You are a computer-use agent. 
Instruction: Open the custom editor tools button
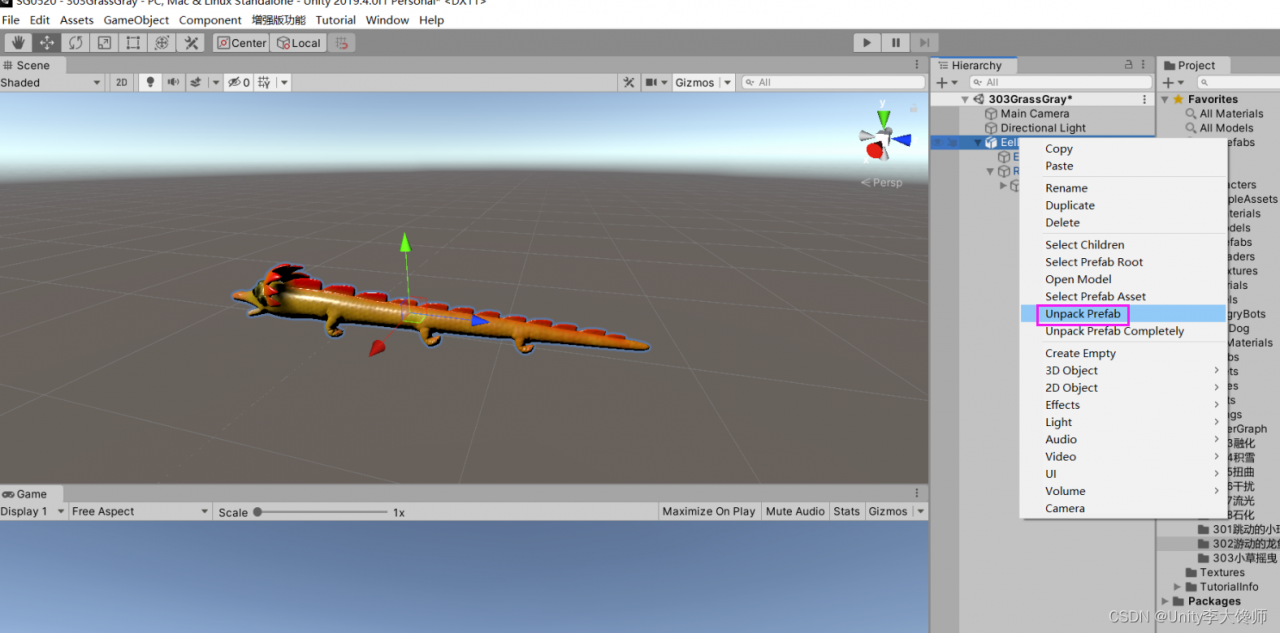tap(191, 43)
